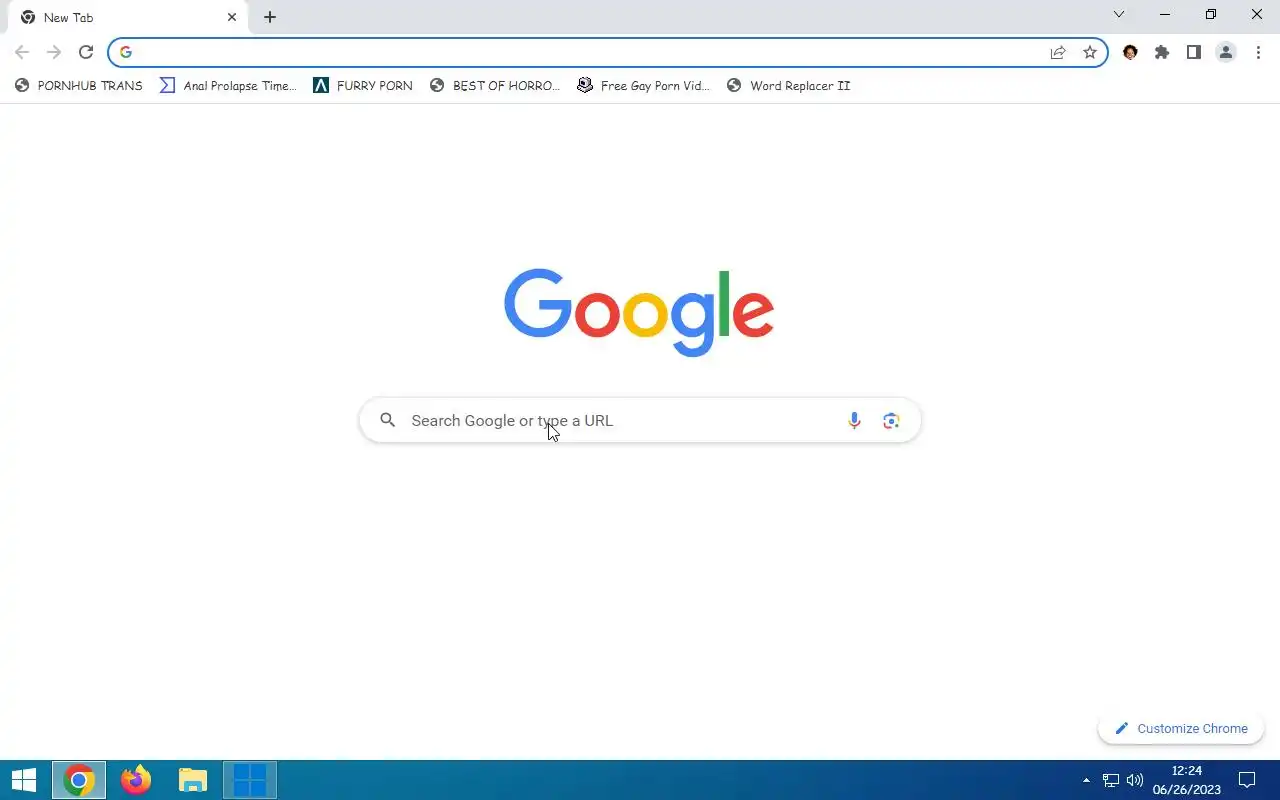Minimize the Chrome window
The width and height of the screenshot is (1280, 800).
1165,14
